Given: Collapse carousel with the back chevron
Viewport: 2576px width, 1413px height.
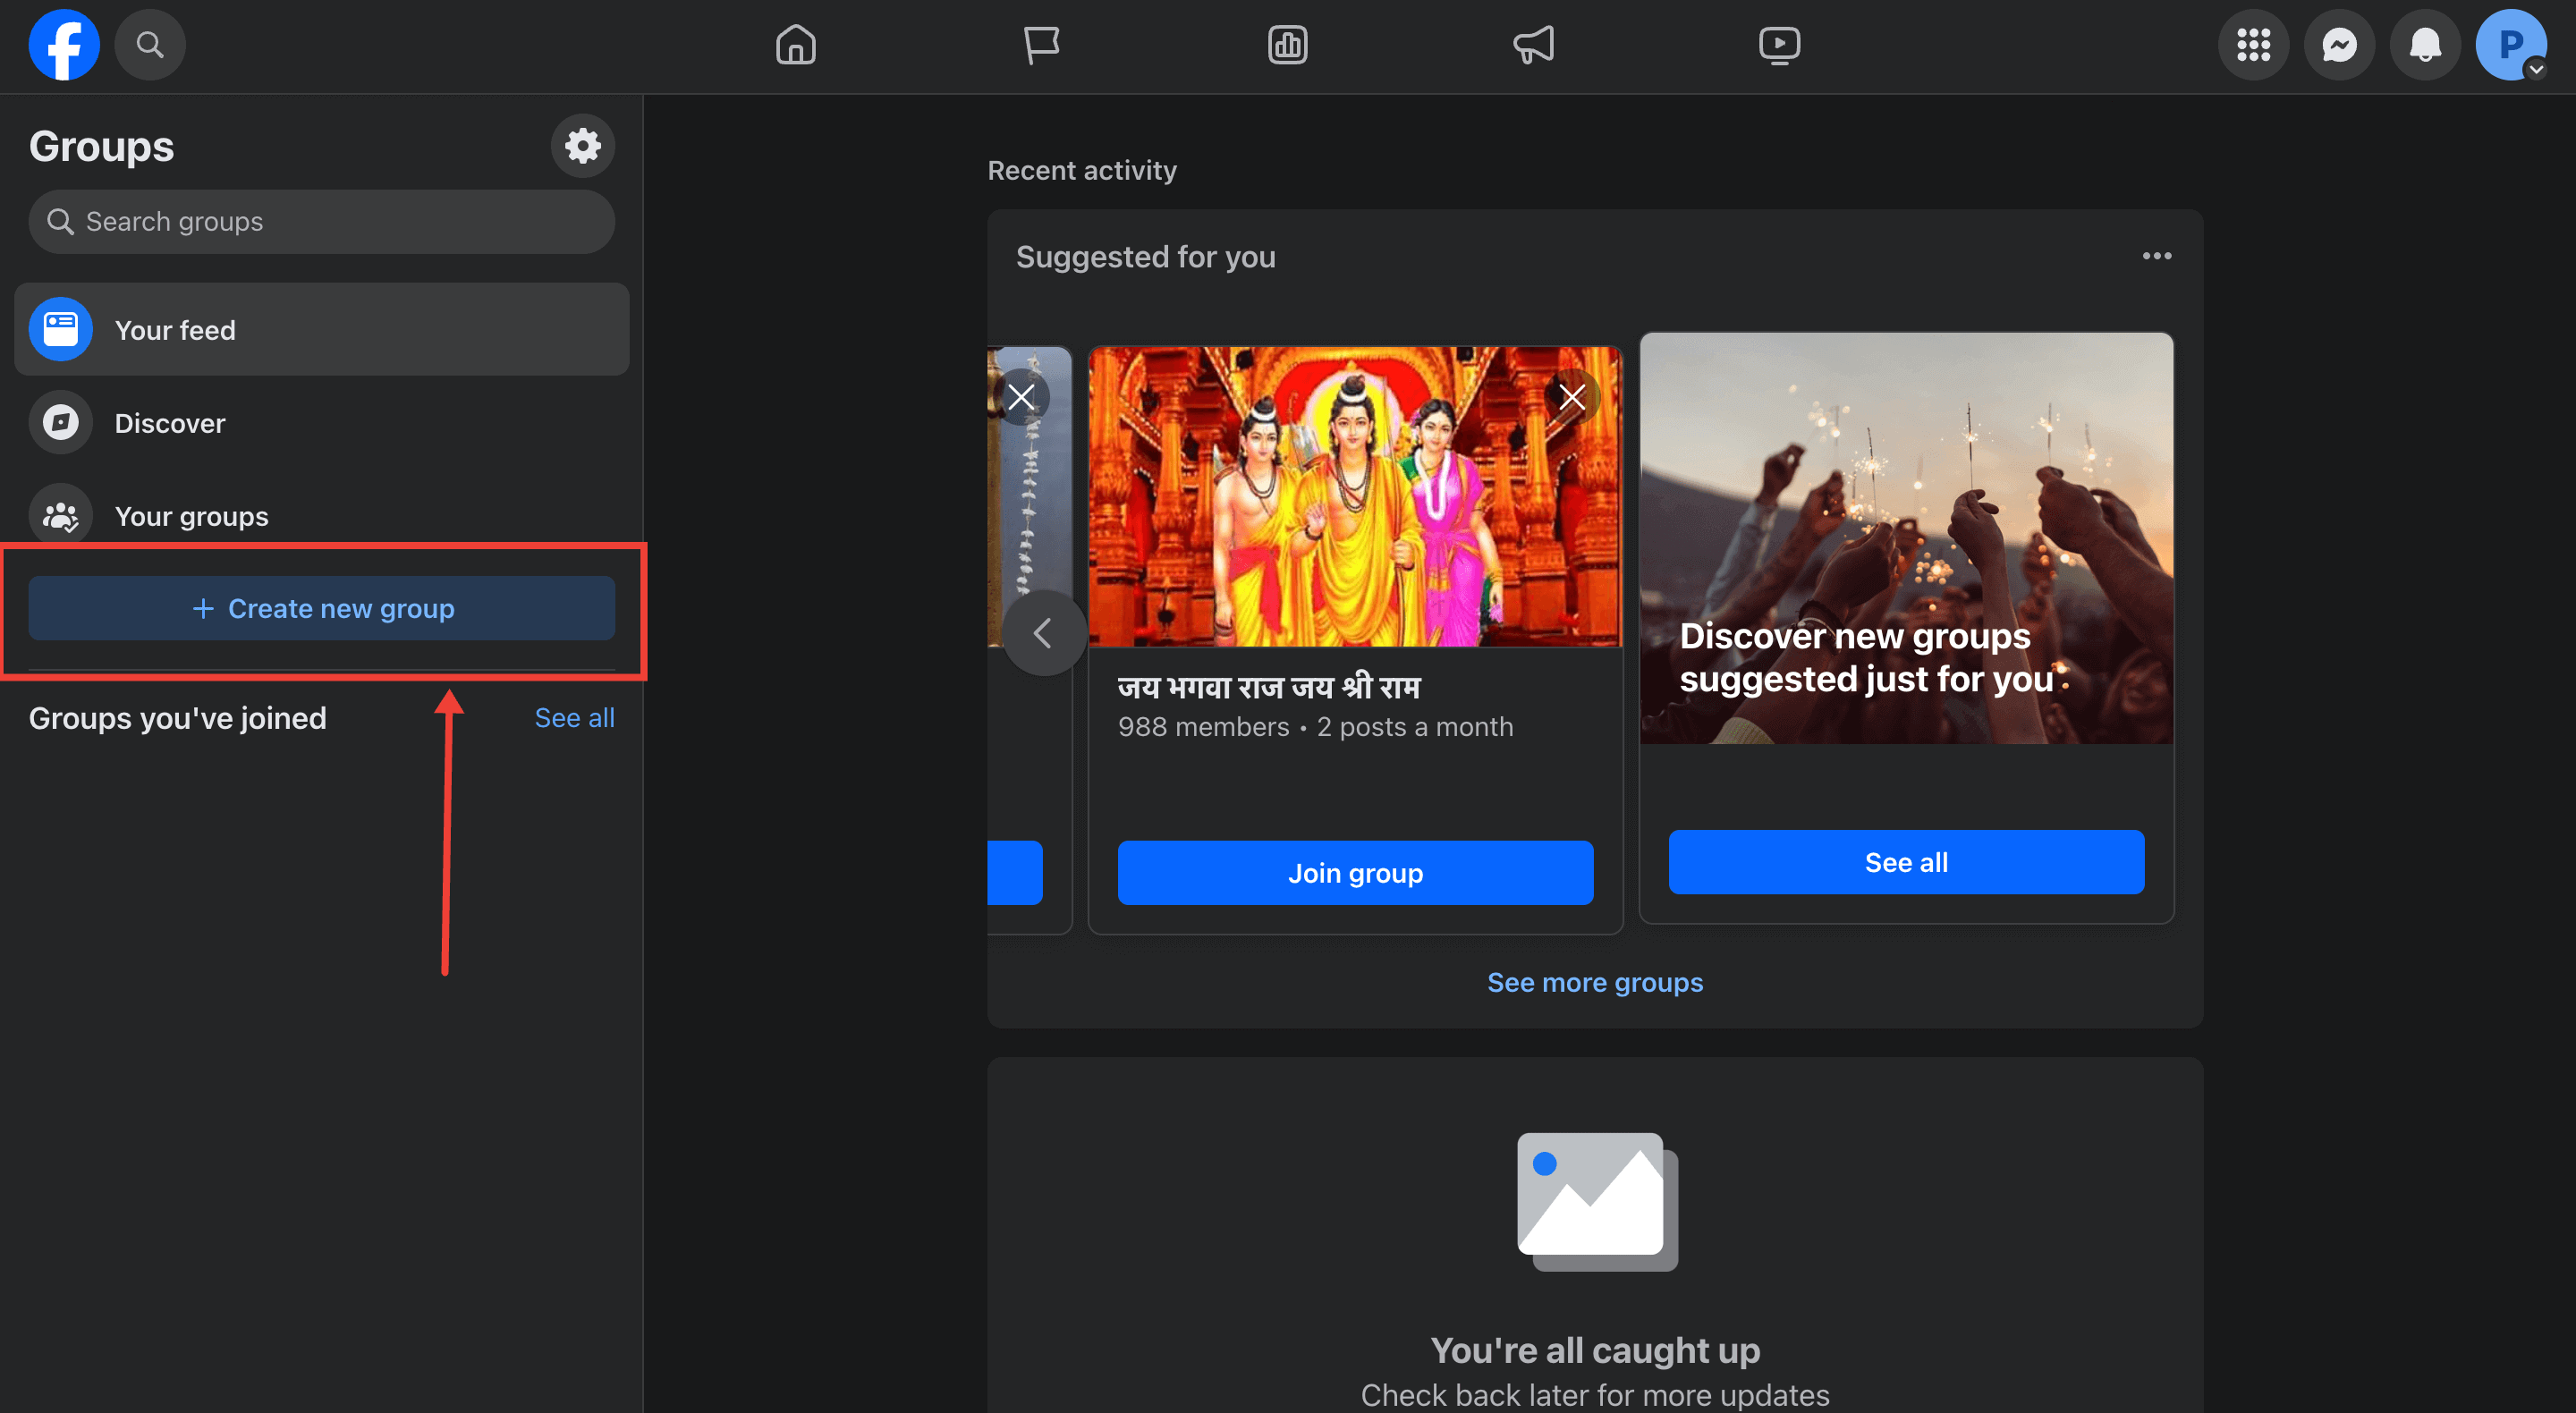Looking at the screenshot, I should 1044,632.
